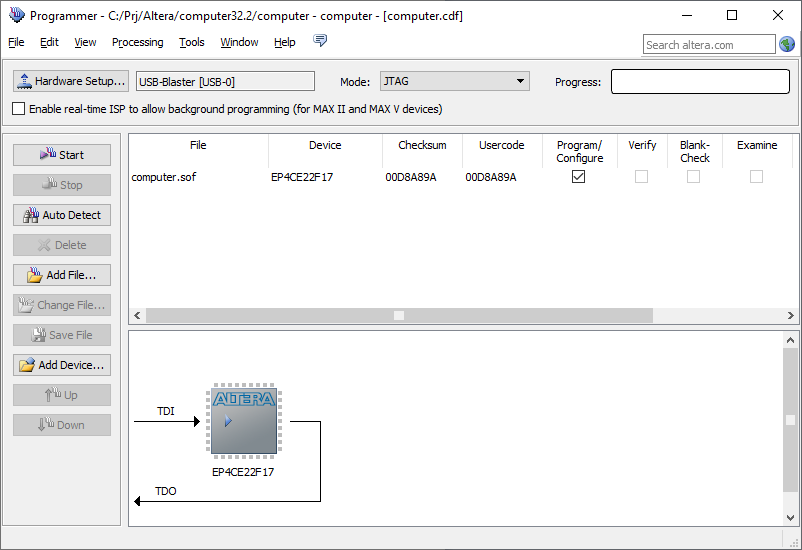Image resolution: width=802 pixels, height=550 pixels.
Task: Click the Start programming button
Action: pyautogui.click(x=62, y=155)
